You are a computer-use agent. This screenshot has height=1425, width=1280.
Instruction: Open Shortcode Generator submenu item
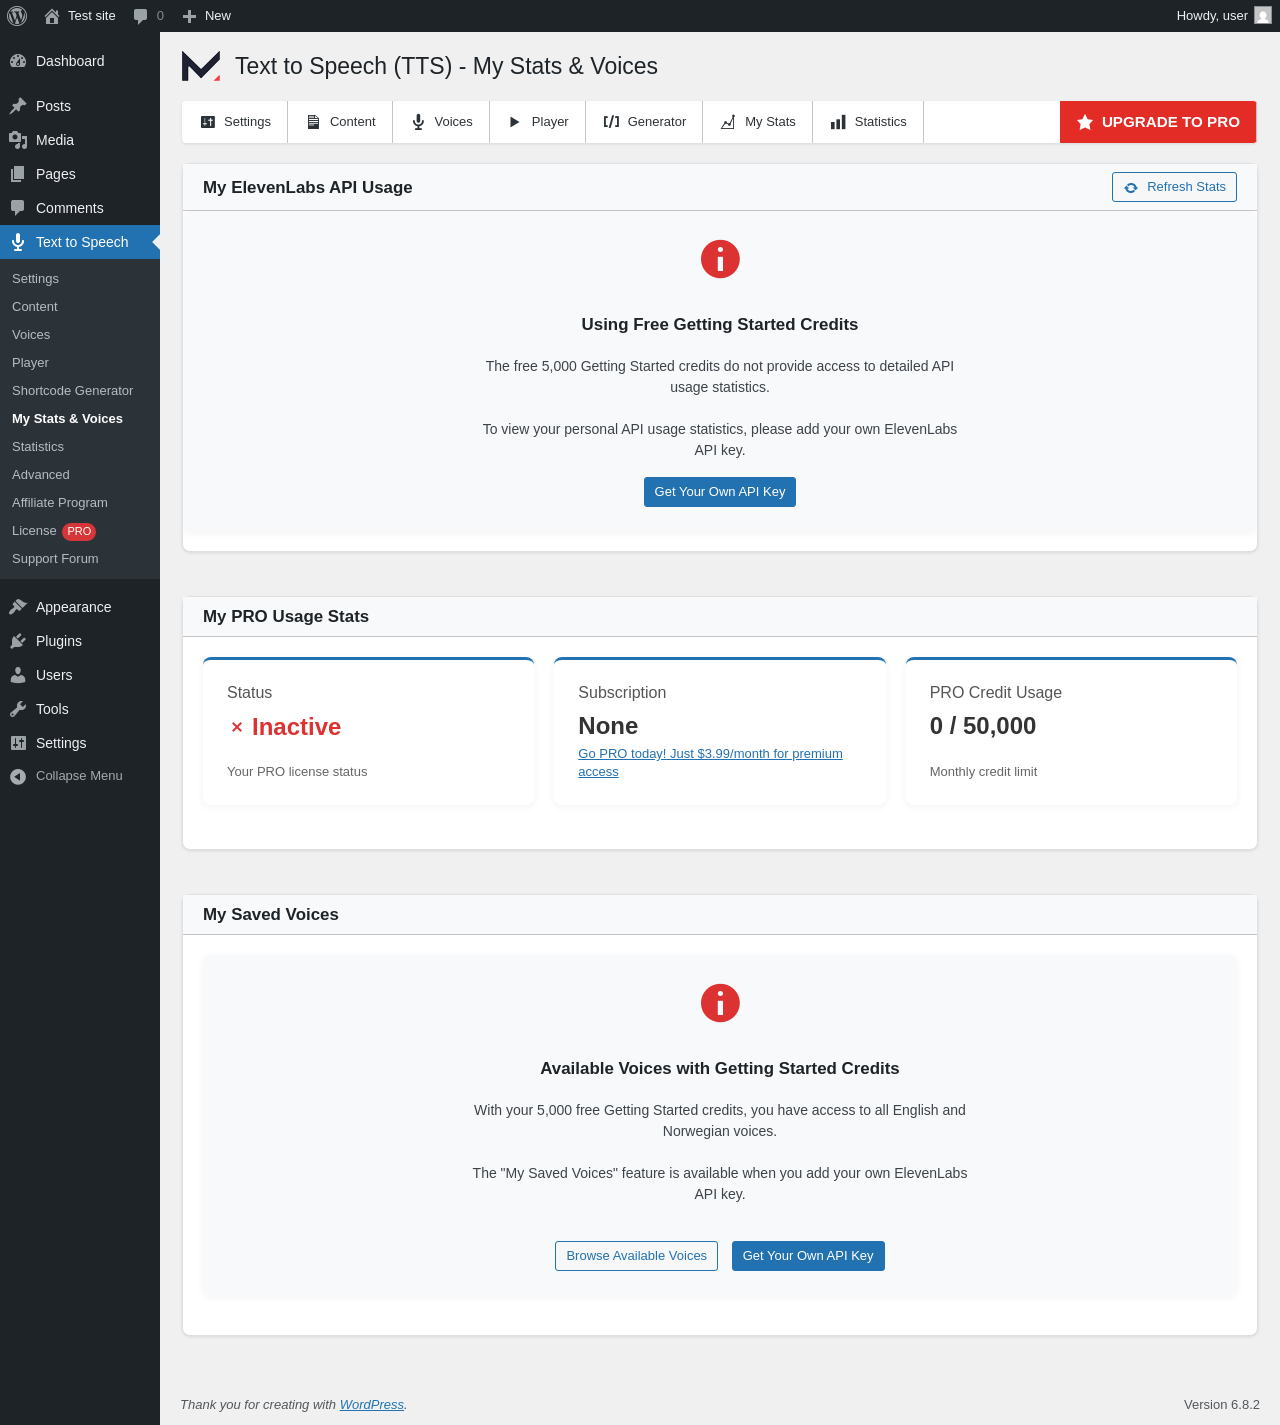[x=80, y=391]
